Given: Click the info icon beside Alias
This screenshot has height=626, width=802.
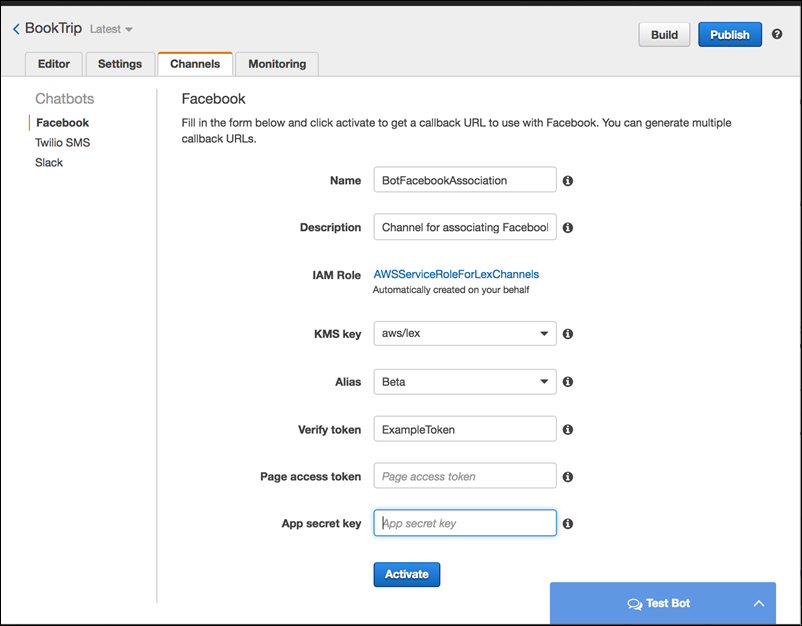Looking at the screenshot, I should 567,381.
